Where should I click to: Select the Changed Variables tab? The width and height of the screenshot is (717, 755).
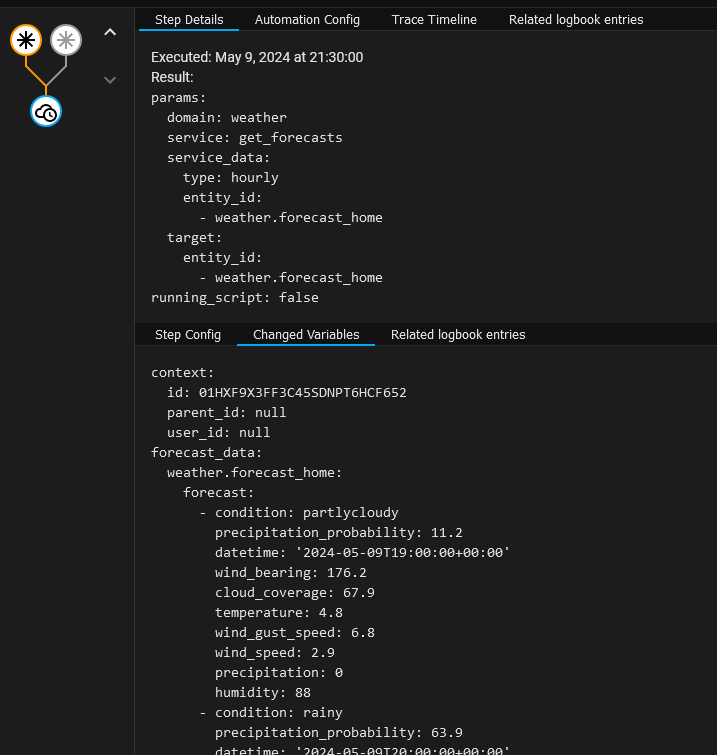[306, 335]
